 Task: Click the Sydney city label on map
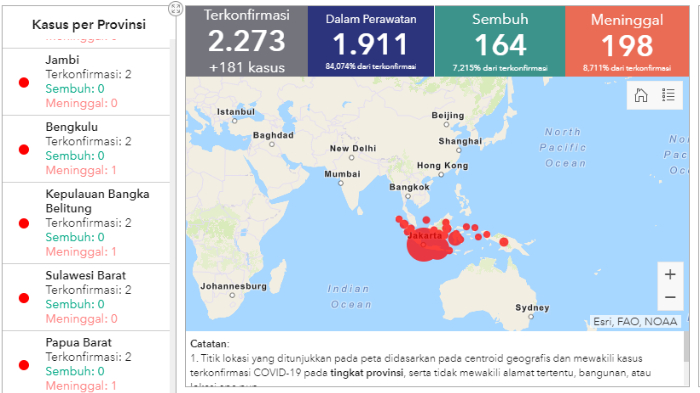point(532,307)
